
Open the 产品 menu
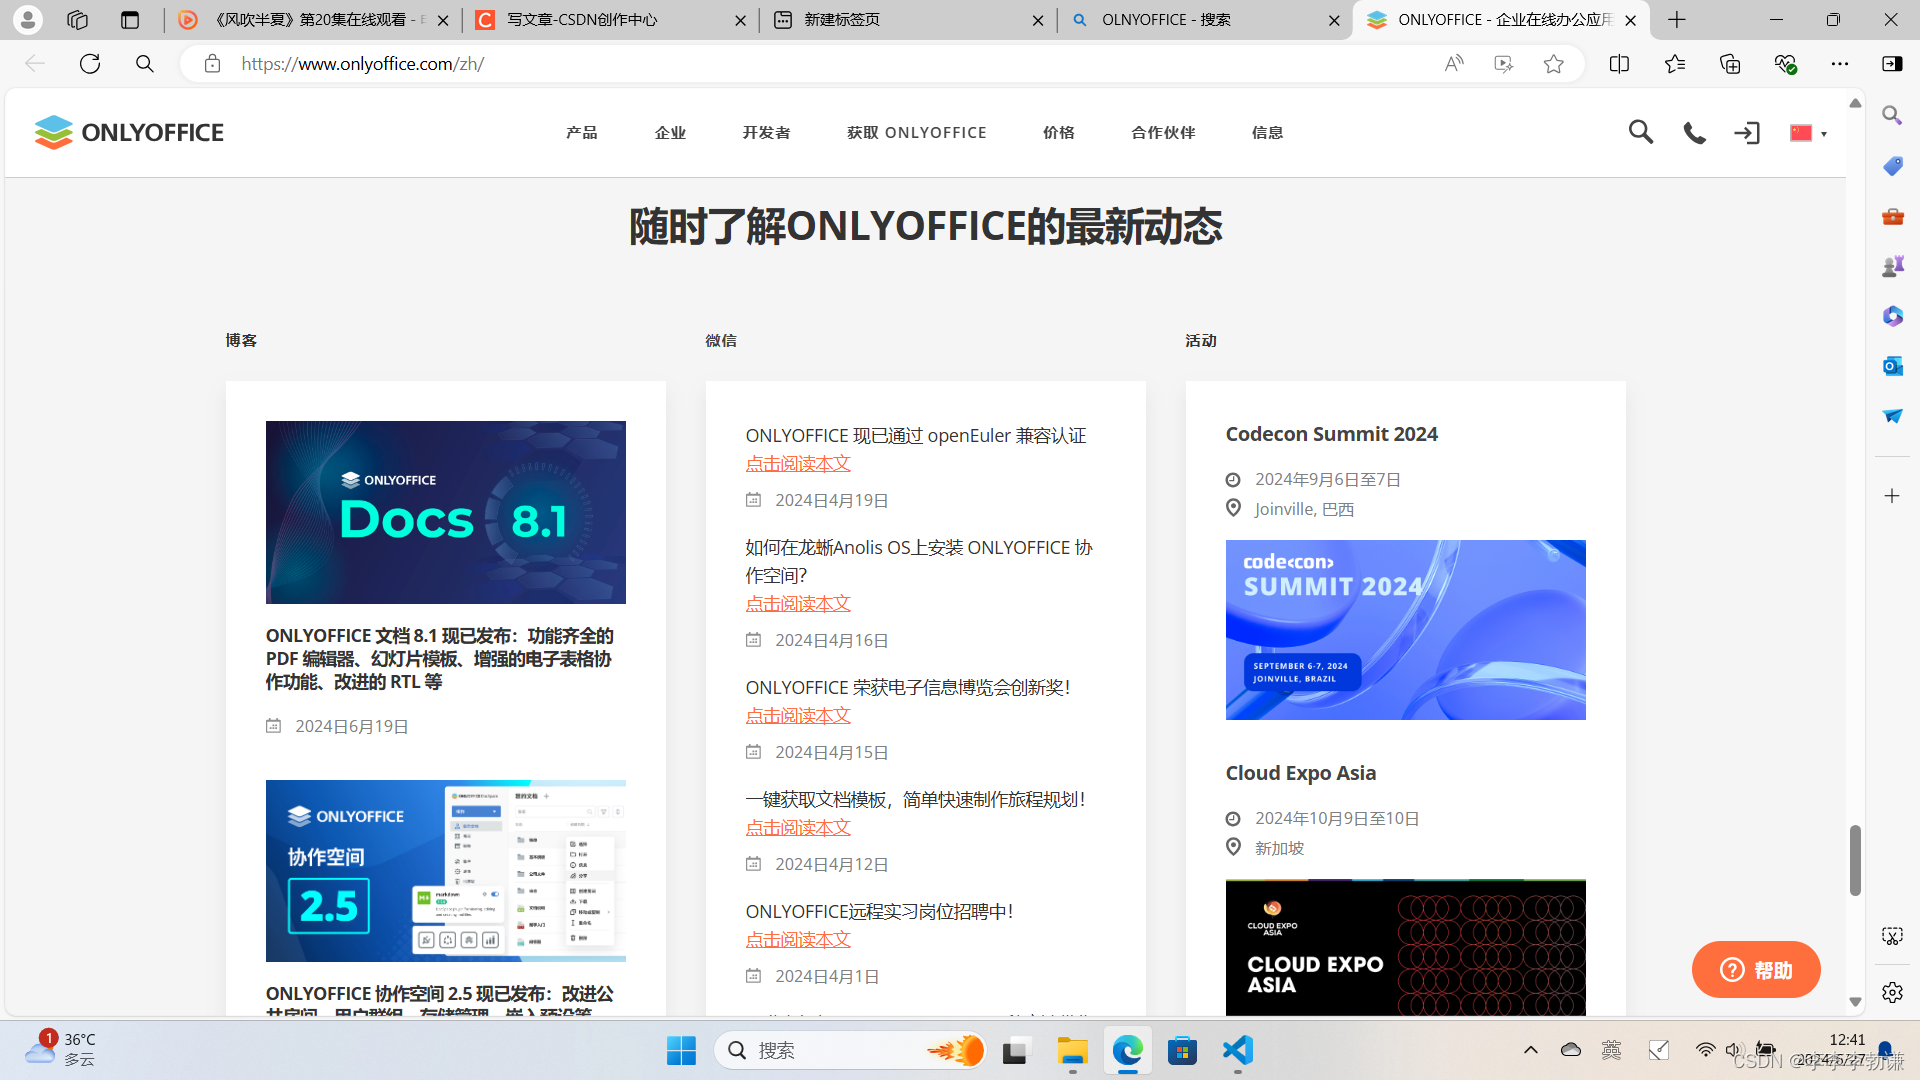pyautogui.click(x=581, y=133)
